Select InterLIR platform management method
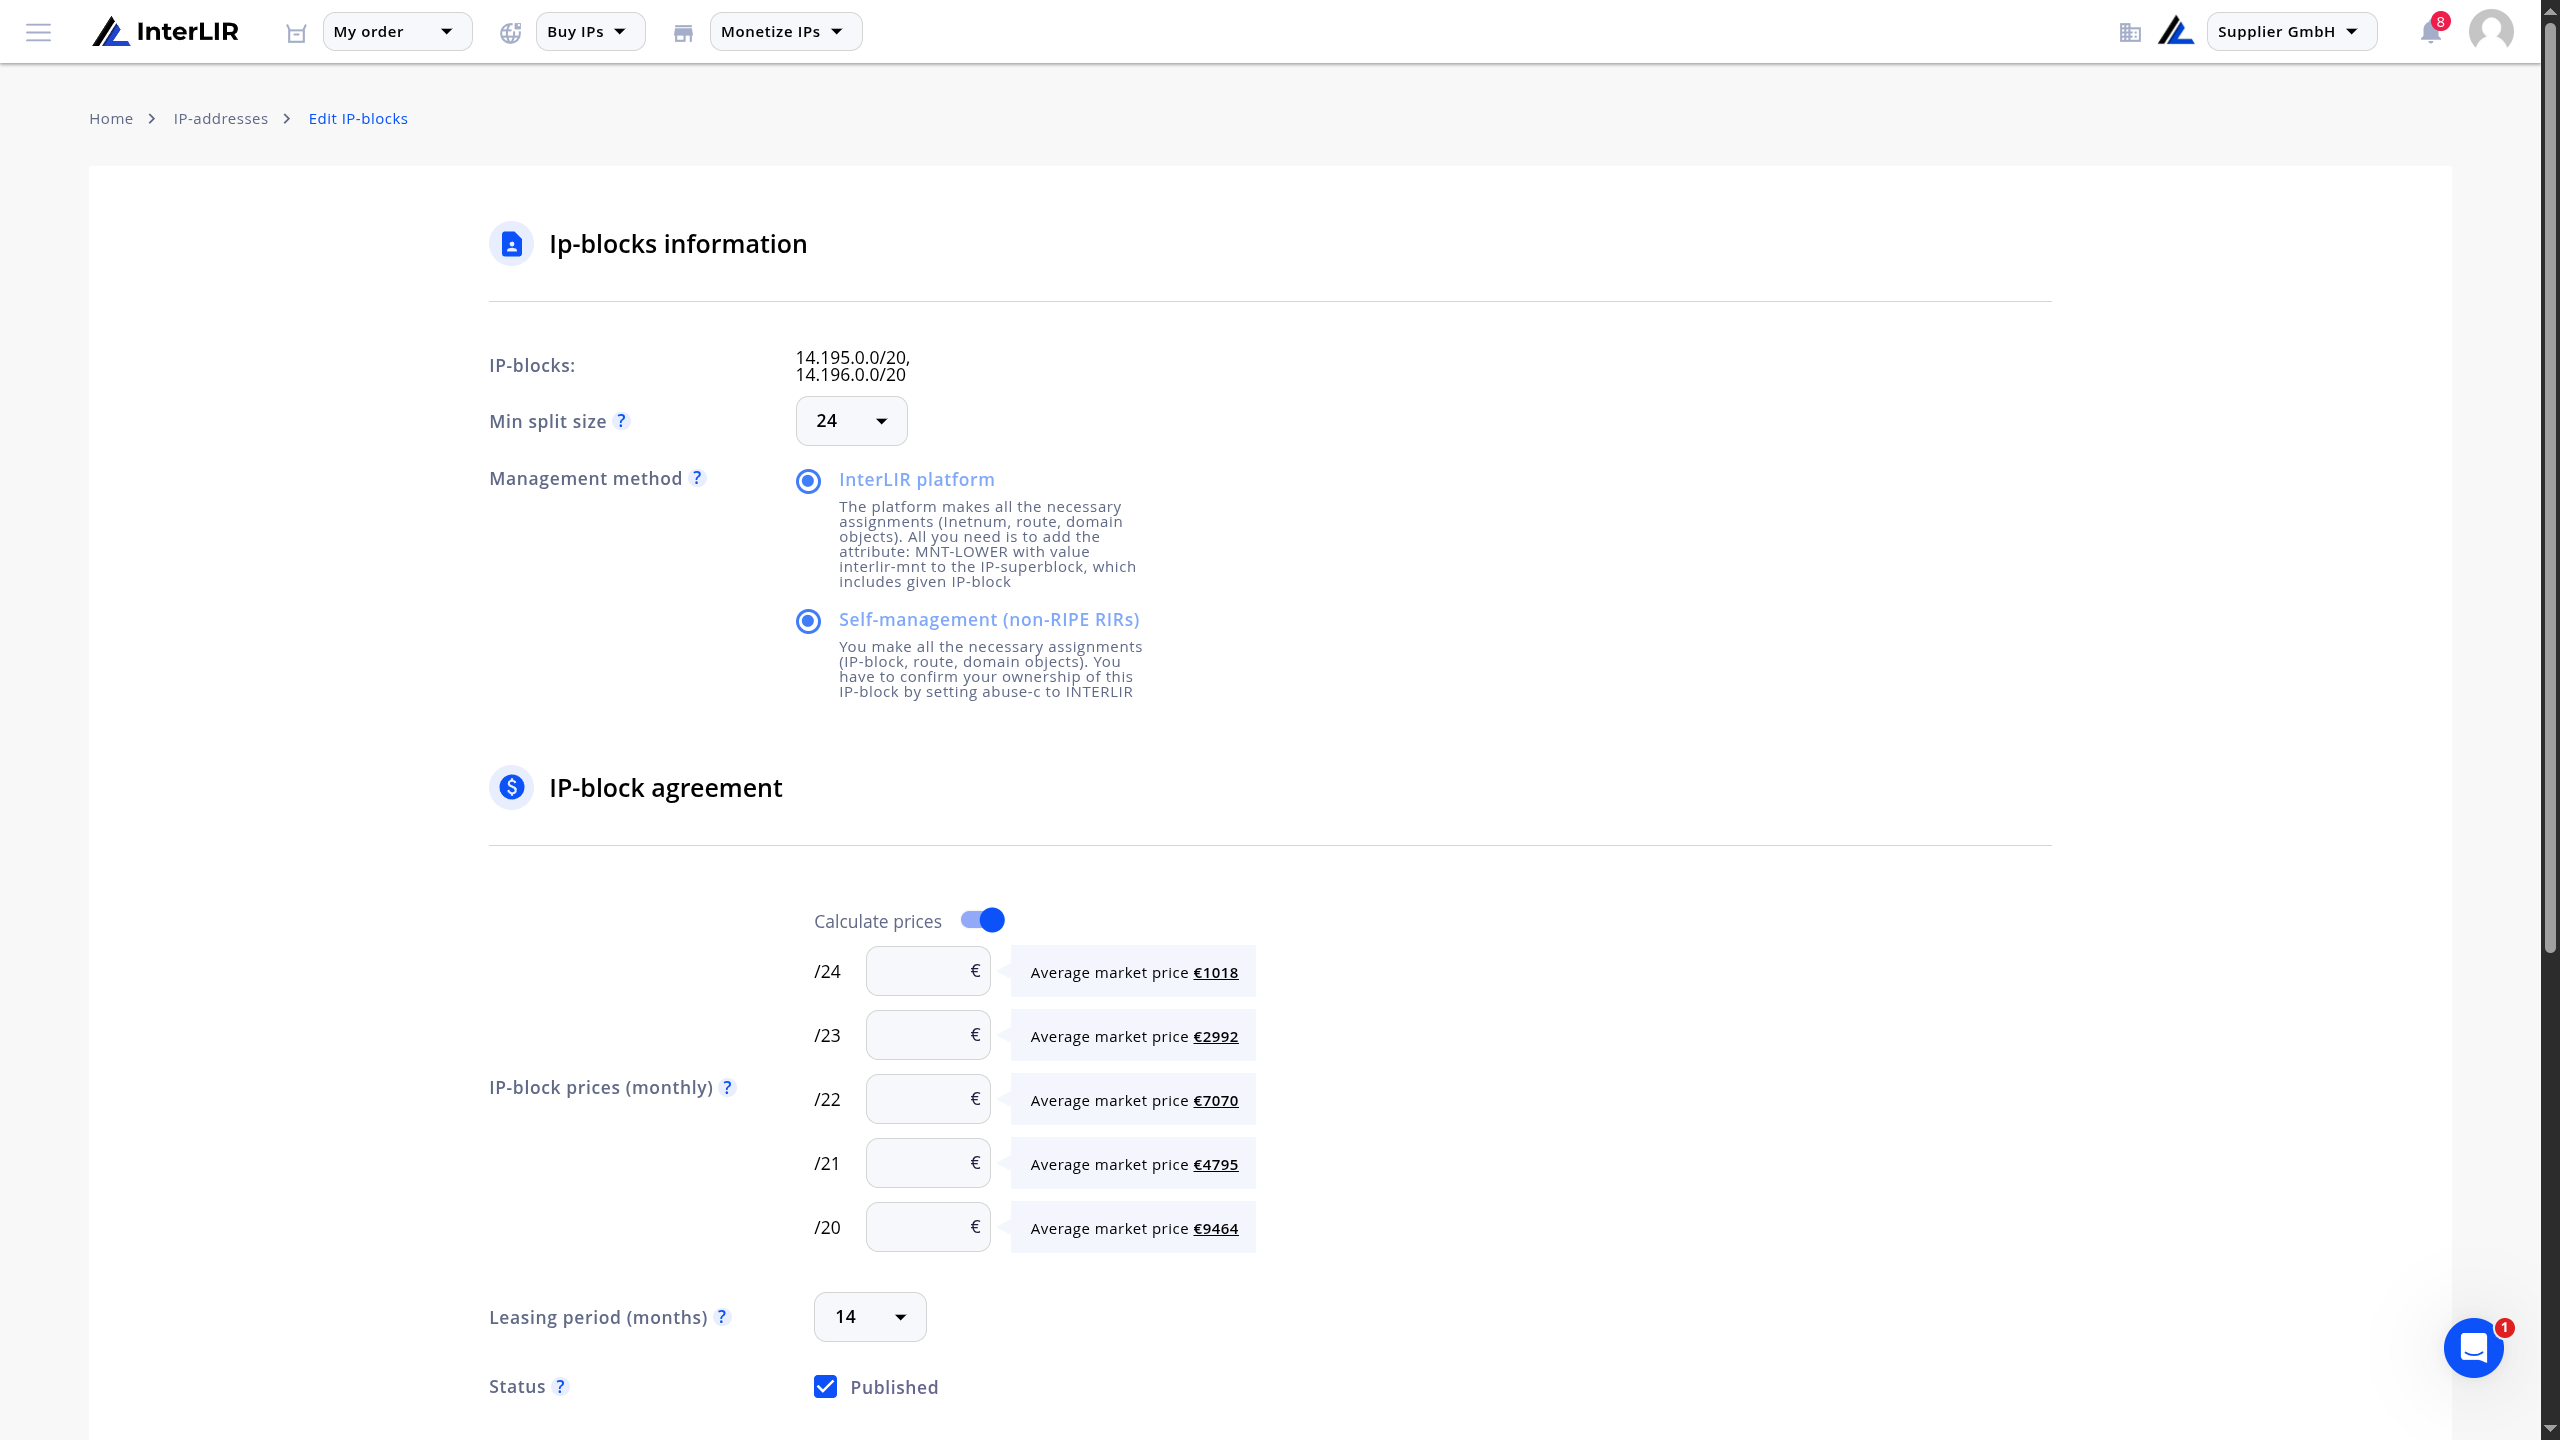 (x=808, y=481)
